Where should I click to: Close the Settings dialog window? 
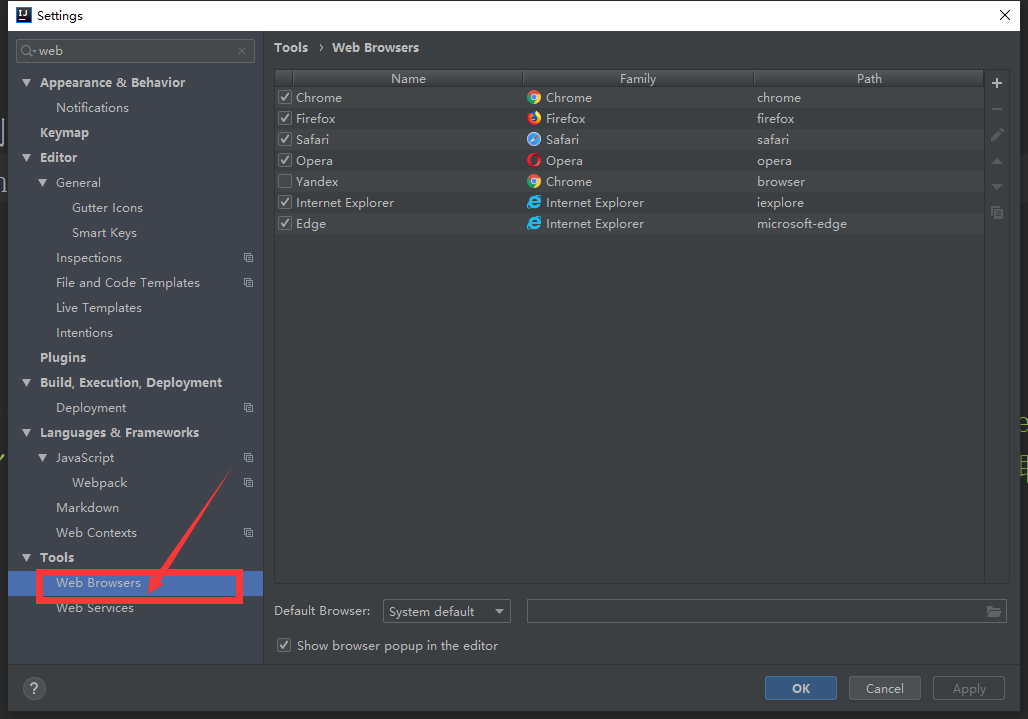(x=1004, y=15)
